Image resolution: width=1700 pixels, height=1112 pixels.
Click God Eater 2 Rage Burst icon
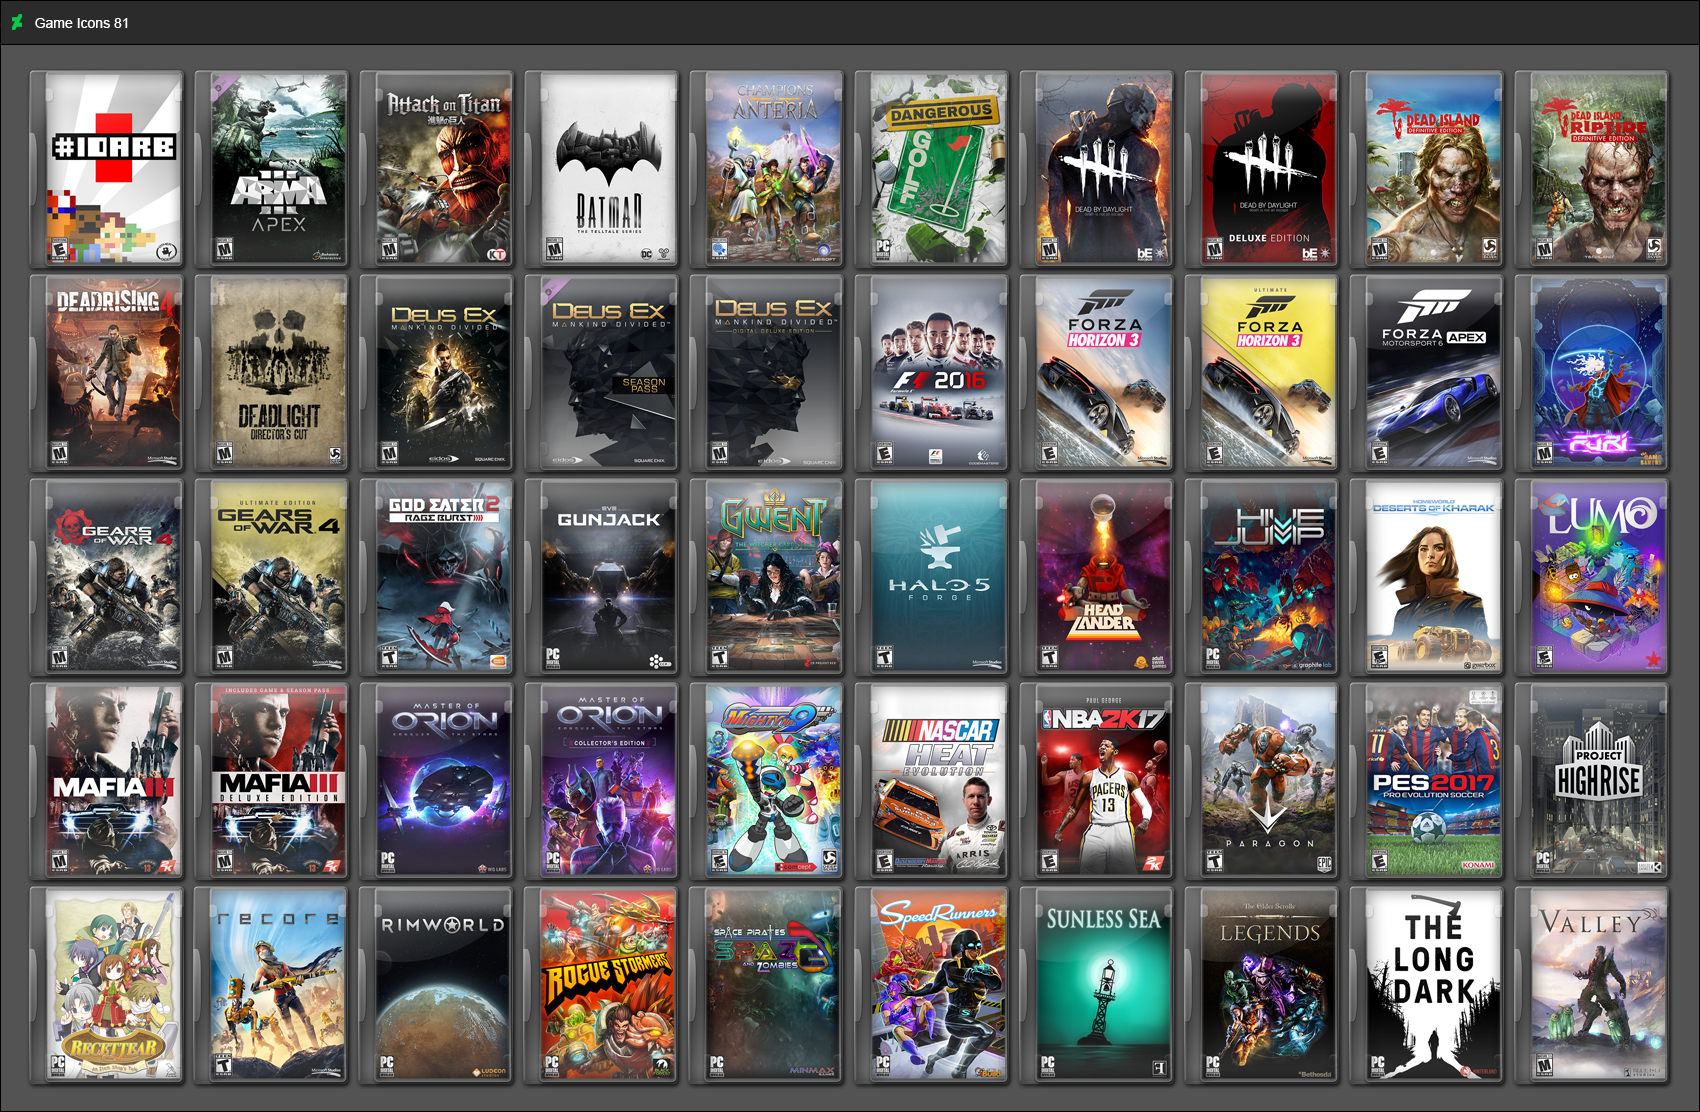tap(437, 578)
